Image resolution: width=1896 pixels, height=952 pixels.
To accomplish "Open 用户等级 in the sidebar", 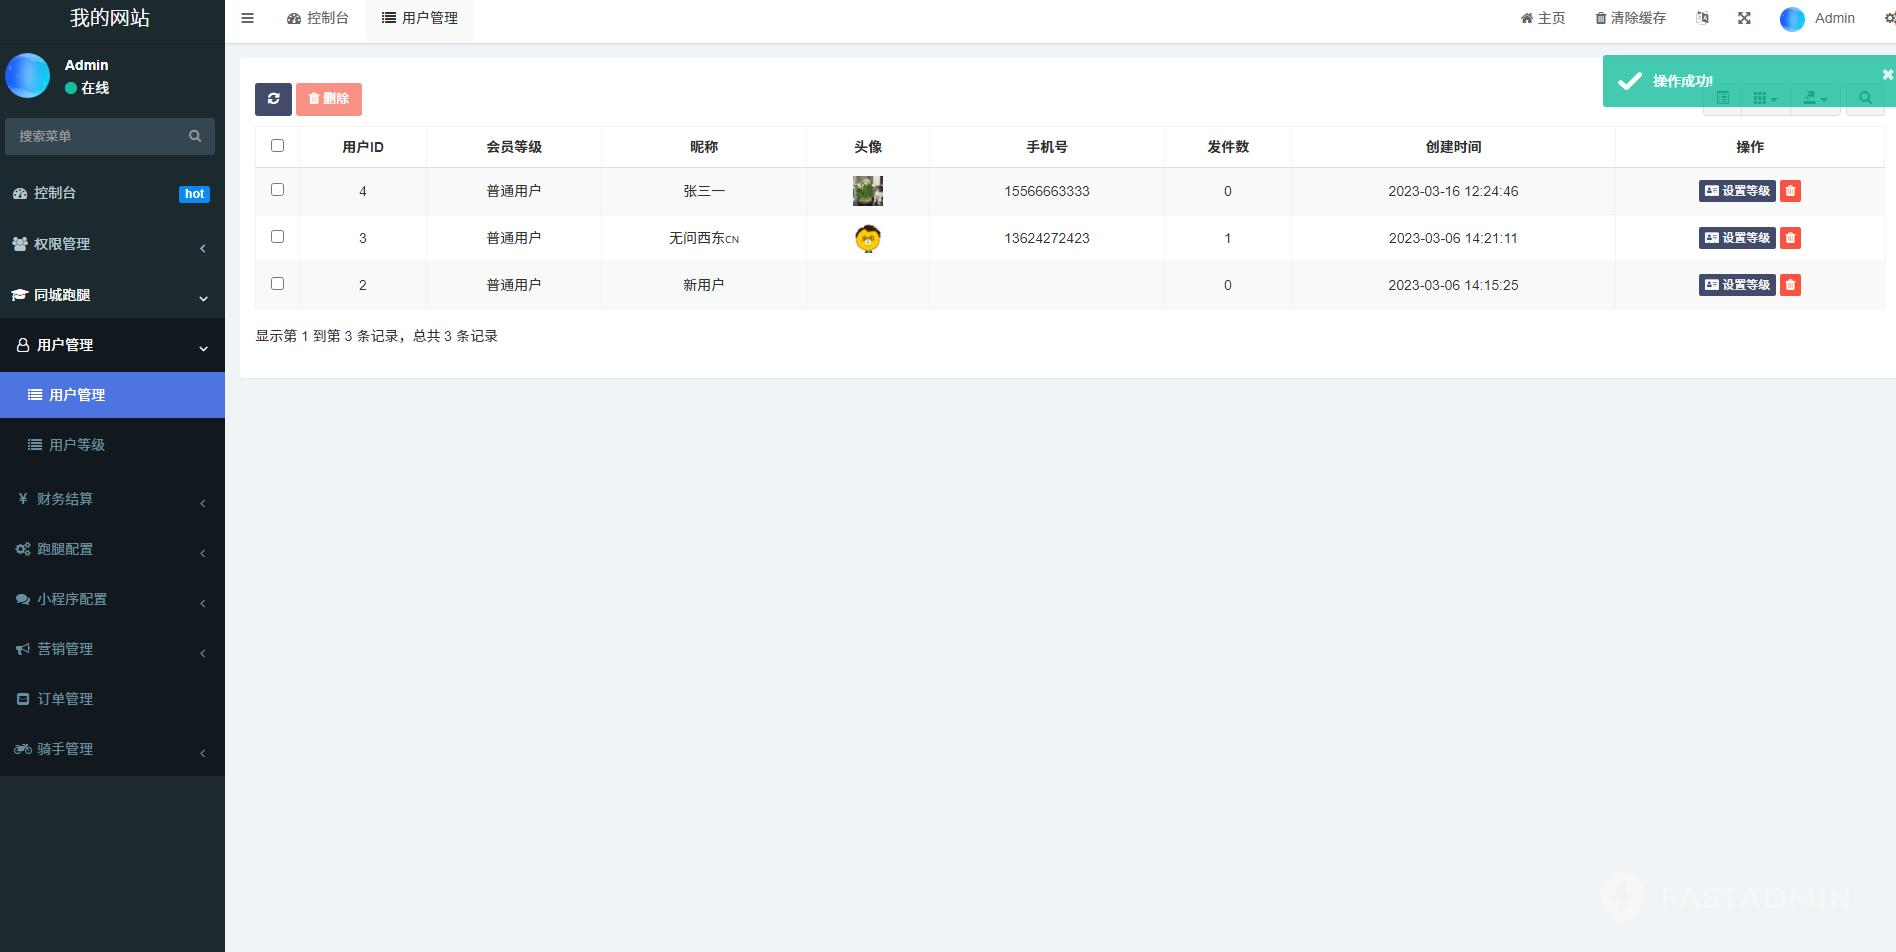I will (77, 445).
